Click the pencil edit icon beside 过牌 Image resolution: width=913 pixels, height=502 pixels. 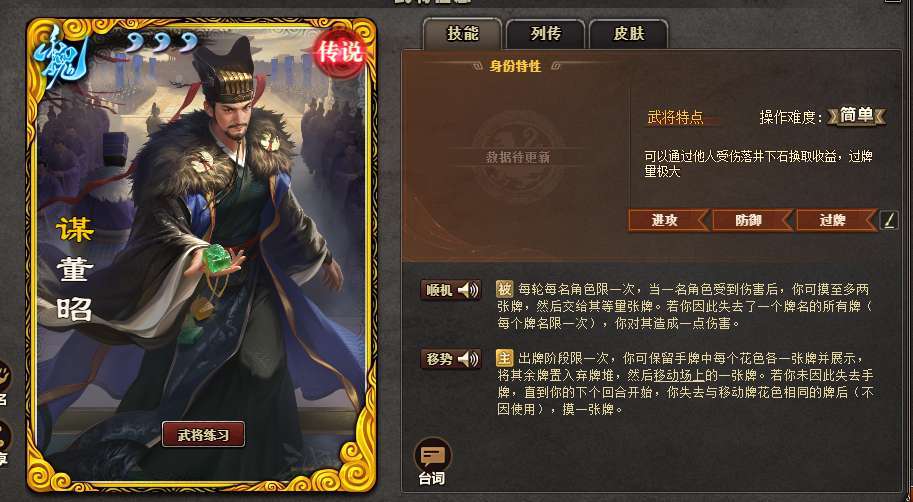point(889,220)
